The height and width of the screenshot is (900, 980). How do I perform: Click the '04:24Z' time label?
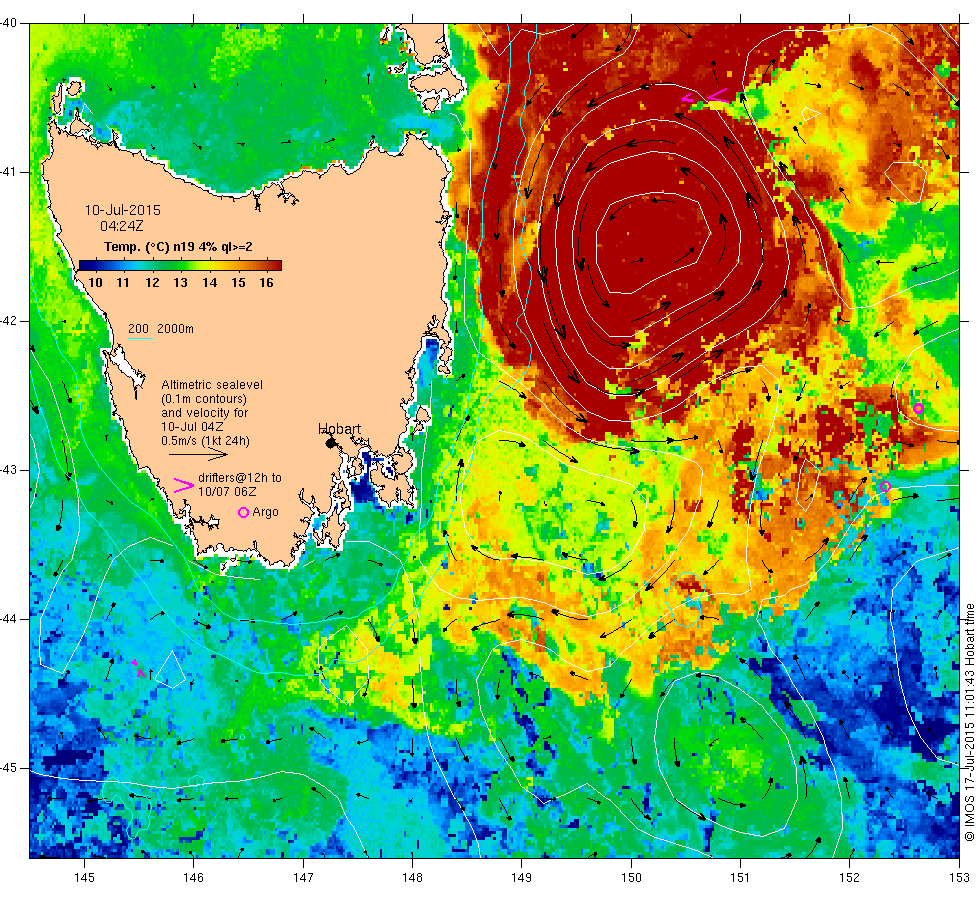coord(121,226)
